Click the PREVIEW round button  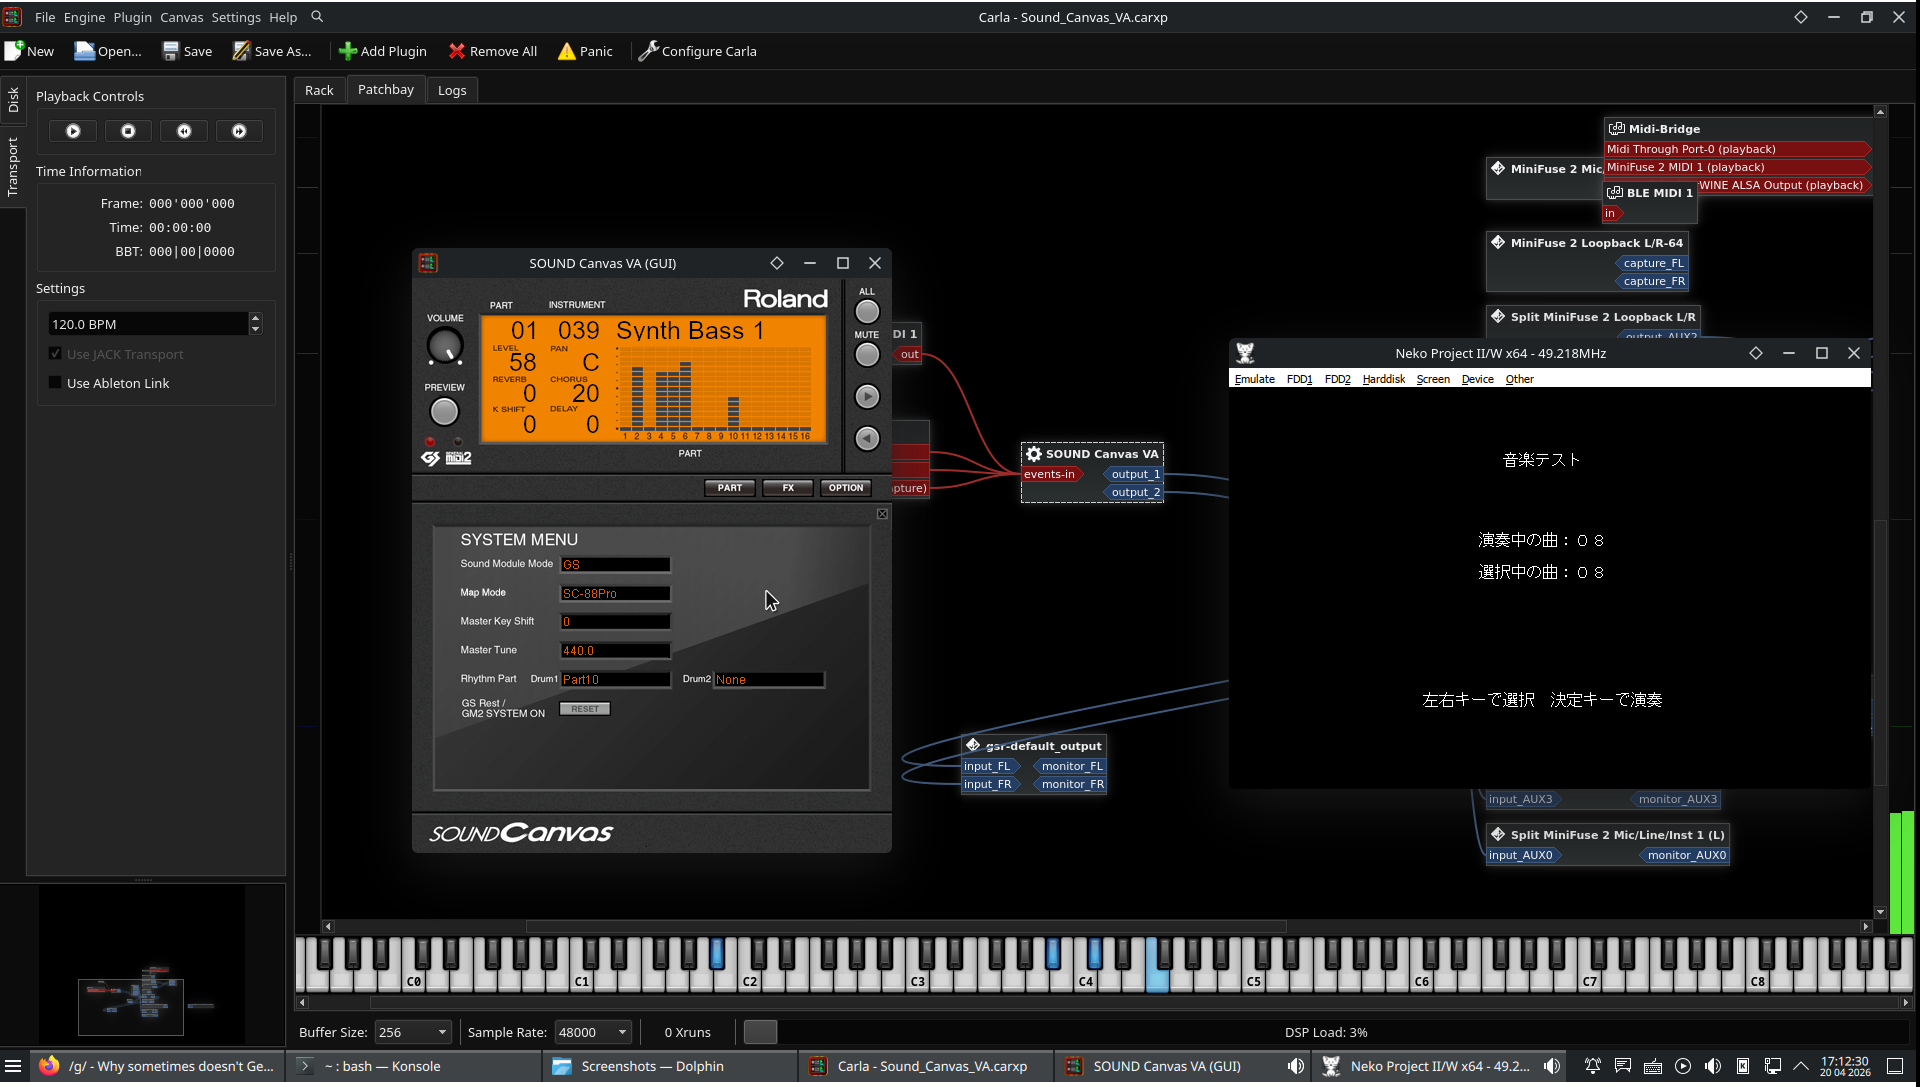444,412
